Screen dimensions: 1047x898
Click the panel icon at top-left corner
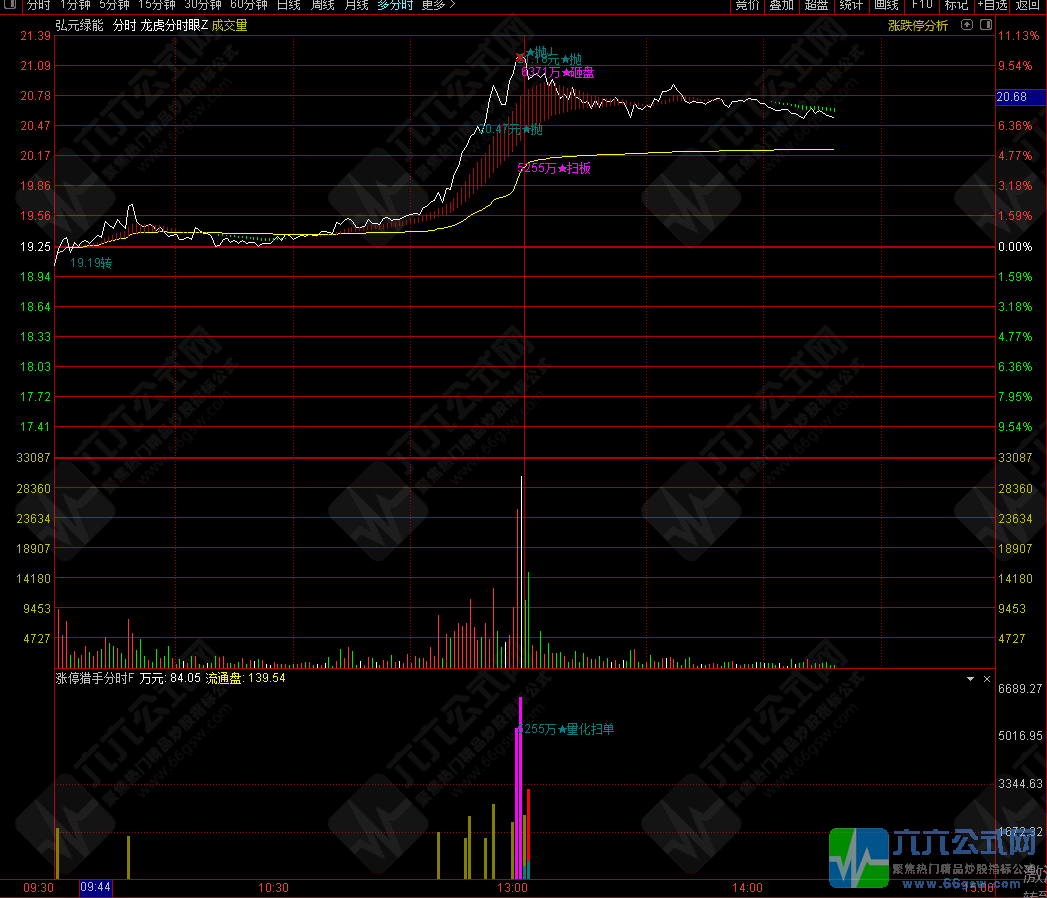click(x=9, y=5)
